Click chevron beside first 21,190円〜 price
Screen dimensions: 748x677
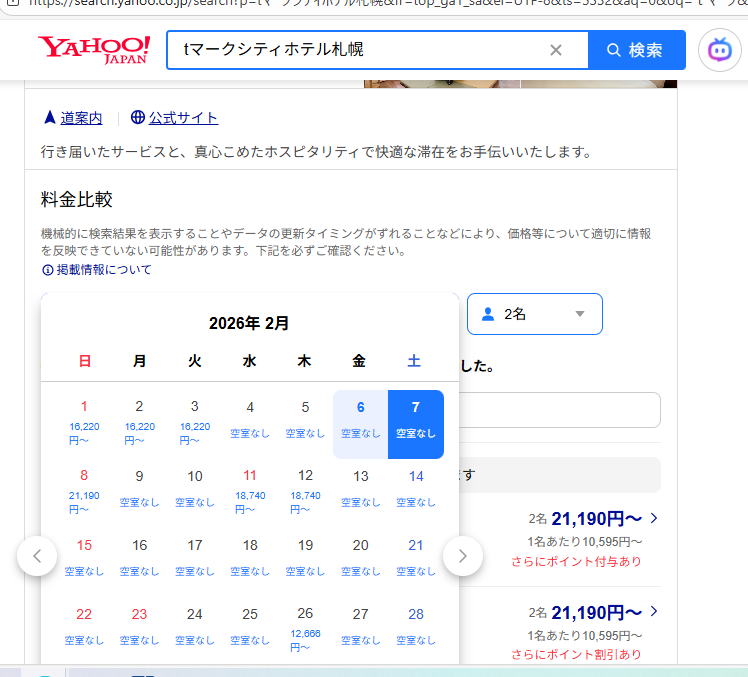pyautogui.click(x=654, y=518)
